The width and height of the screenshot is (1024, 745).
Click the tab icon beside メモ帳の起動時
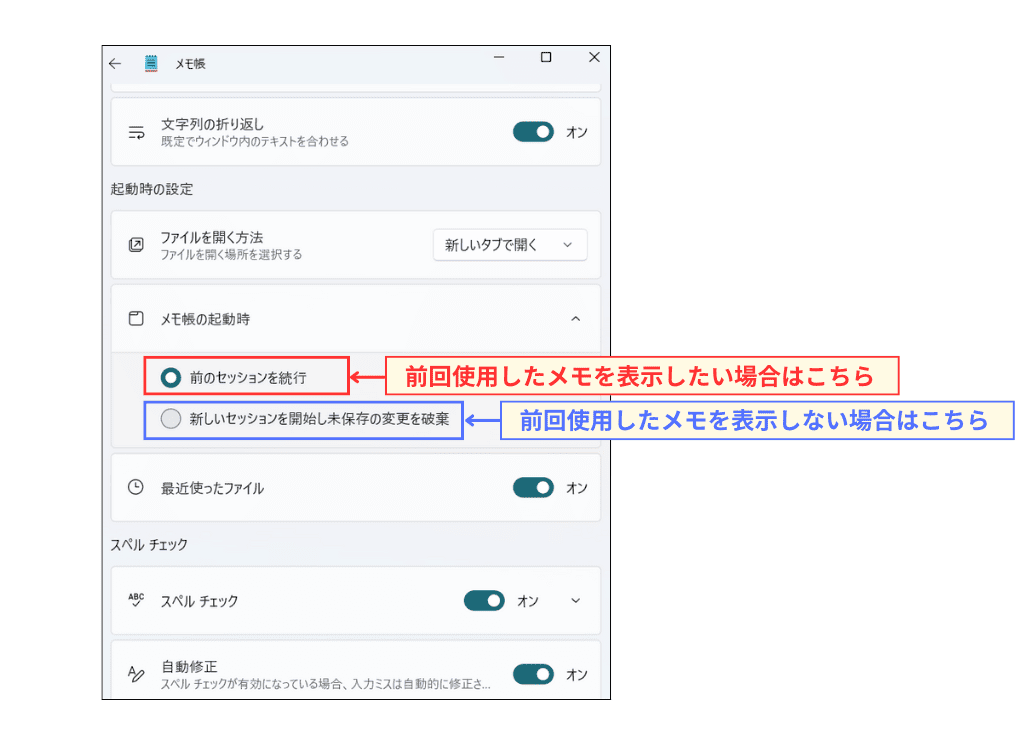(137, 318)
